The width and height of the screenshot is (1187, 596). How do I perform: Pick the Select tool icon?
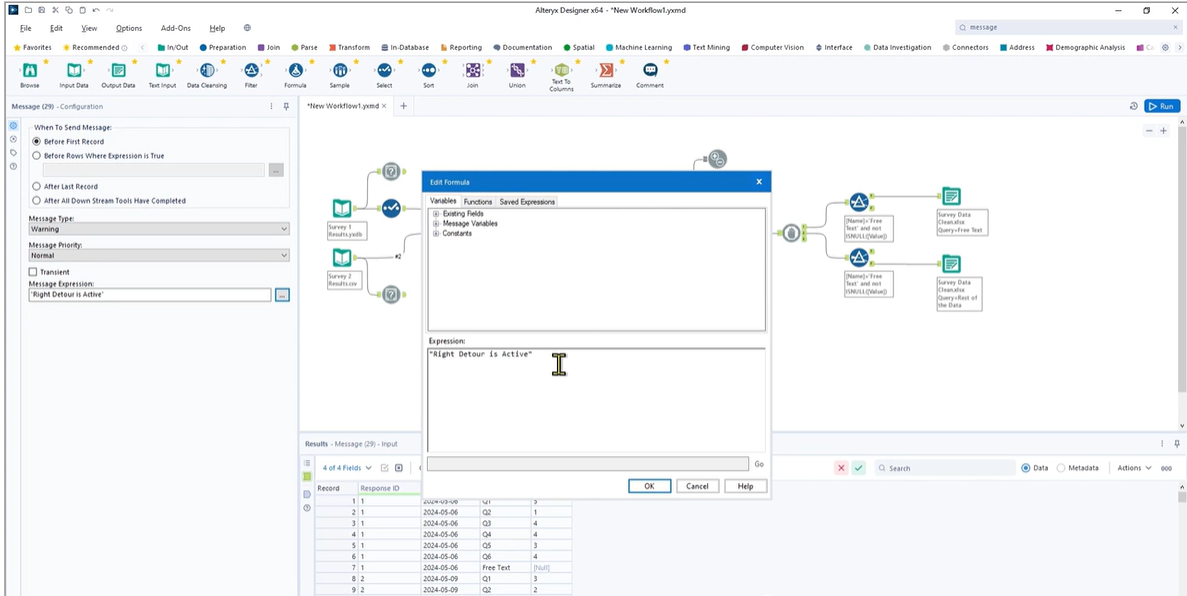click(x=384, y=70)
